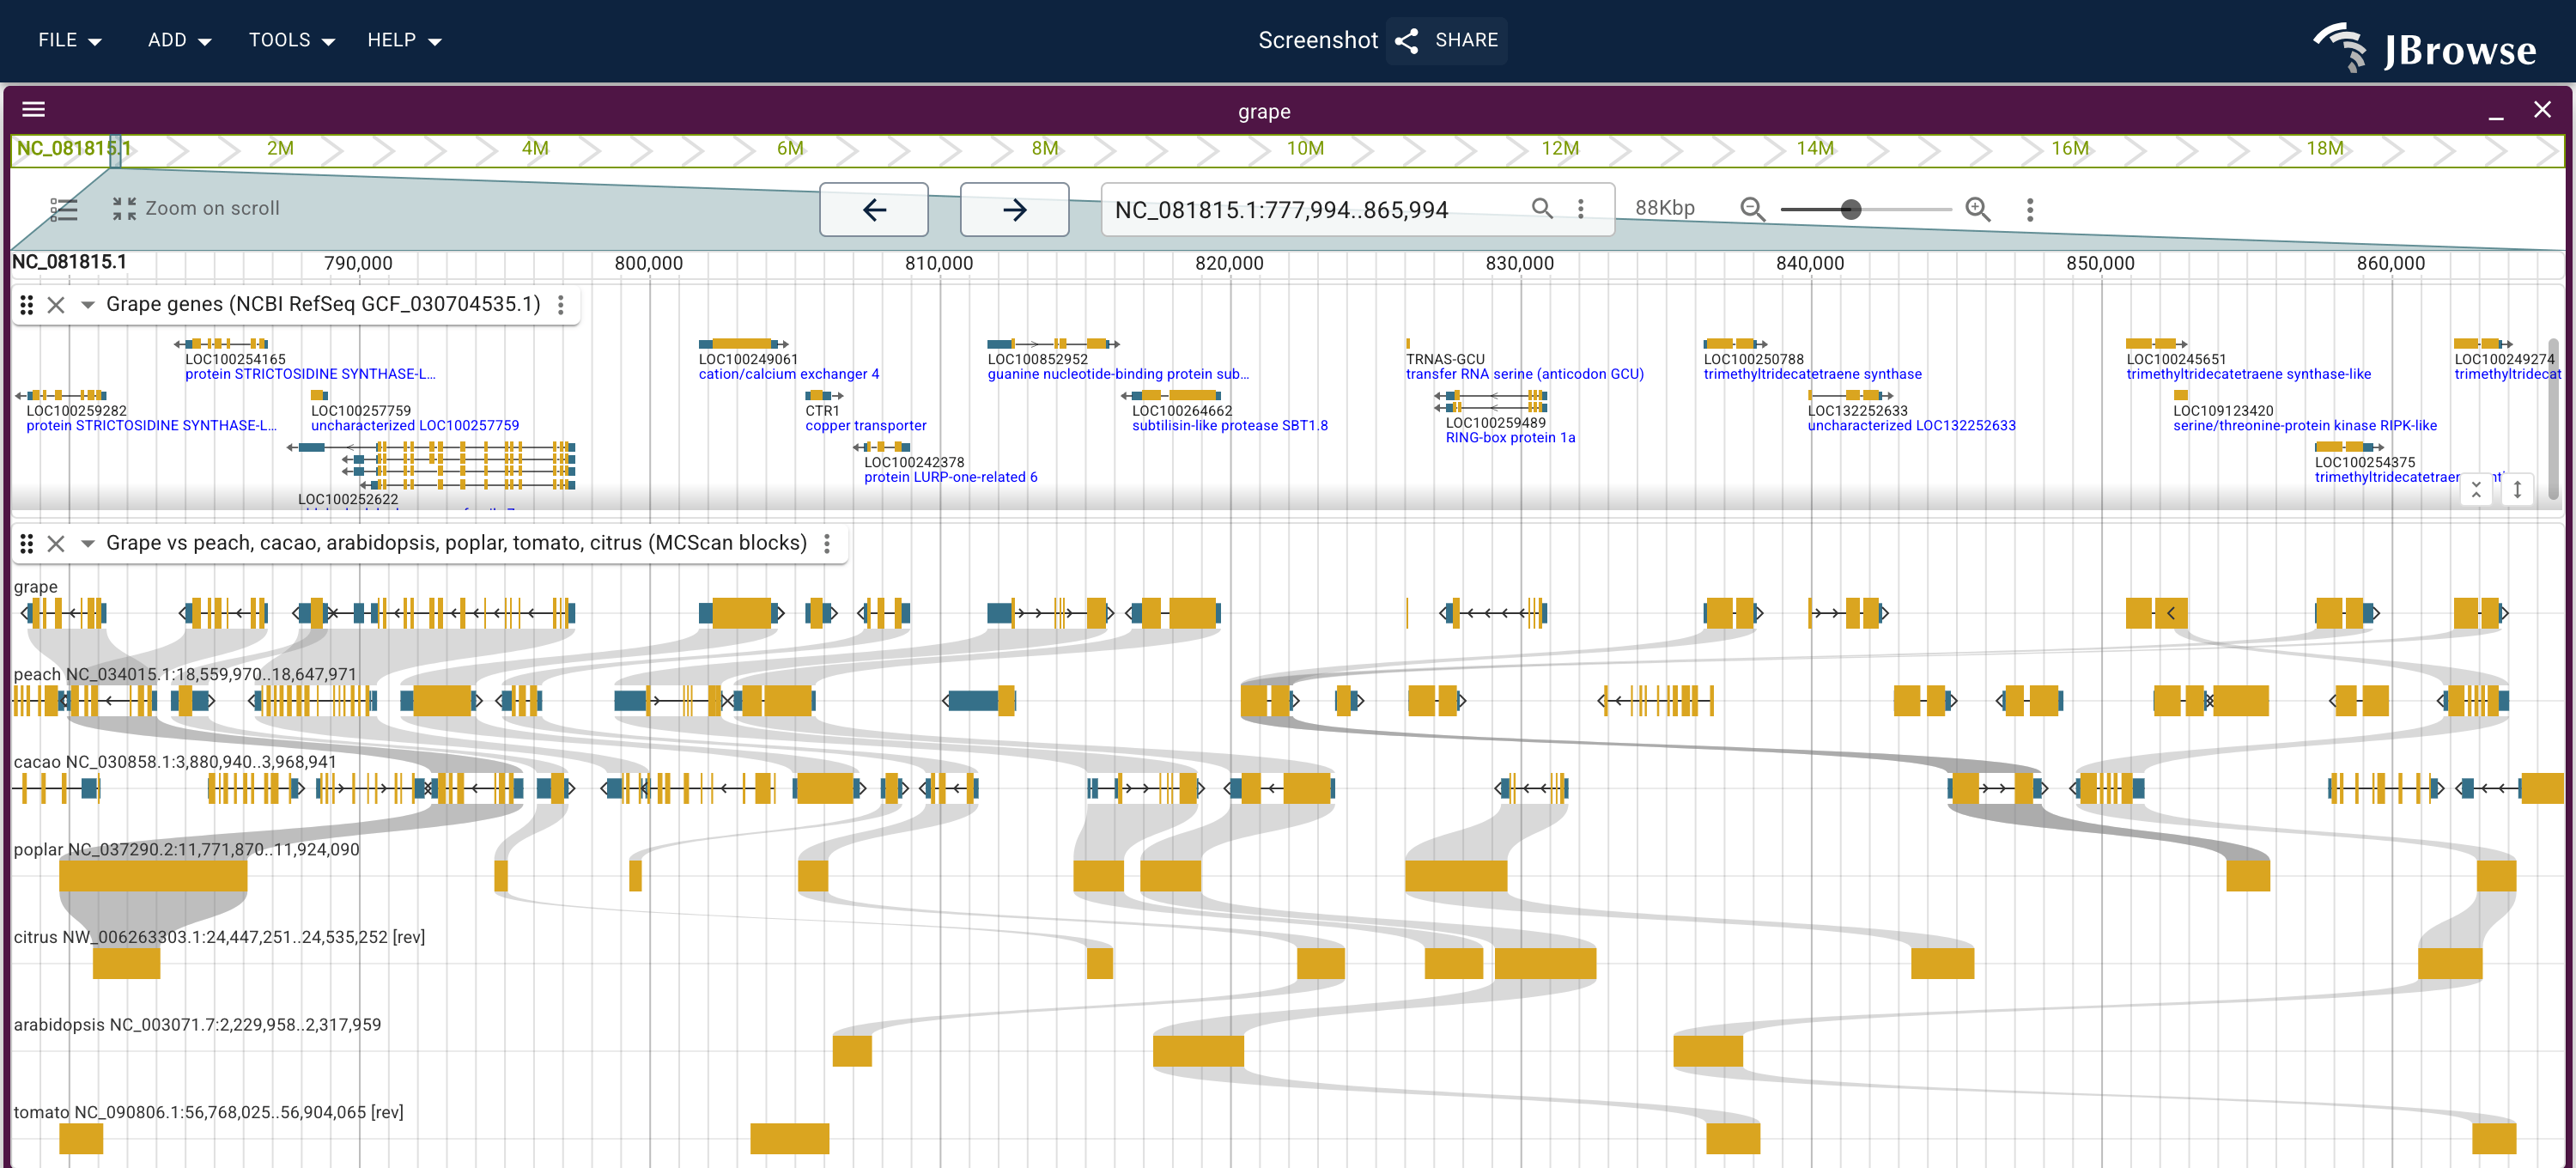This screenshot has width=2576, height=1168.
Task: Expand the MCScan blocks track dropdown arrow
Action: coord(88,543)
